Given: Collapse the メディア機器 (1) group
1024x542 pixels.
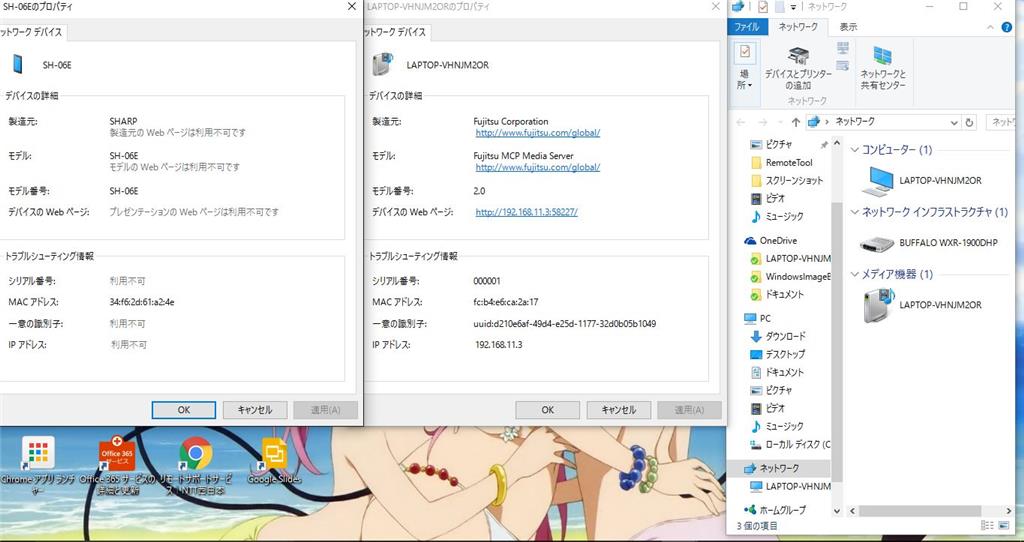Looking at the screenshot, I should (x=855, y=274).
